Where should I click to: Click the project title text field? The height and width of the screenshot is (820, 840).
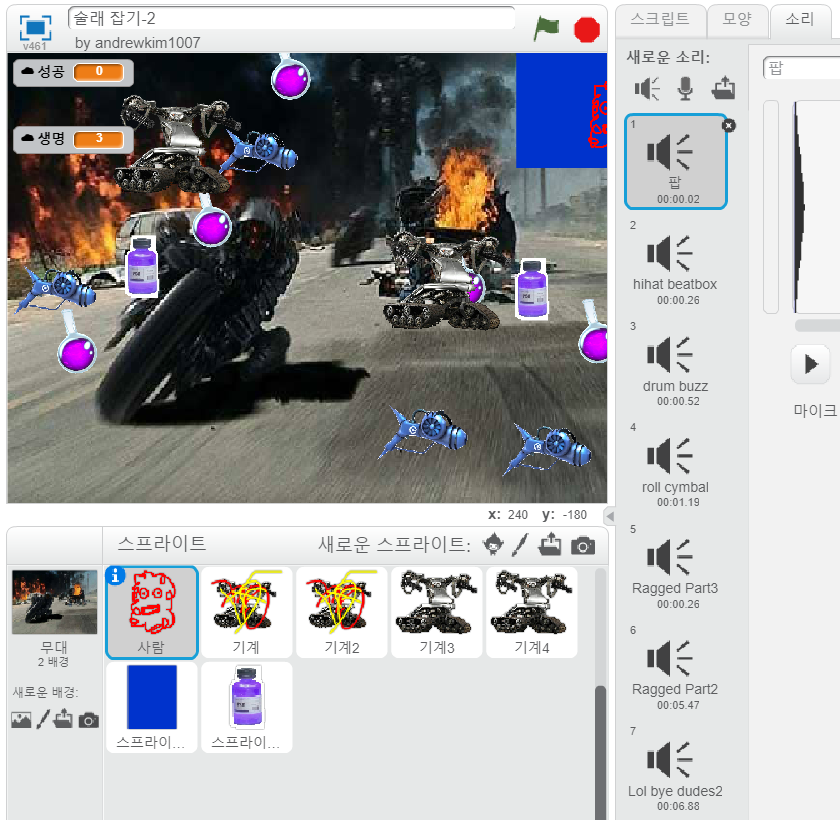click(x=291, y=18)
